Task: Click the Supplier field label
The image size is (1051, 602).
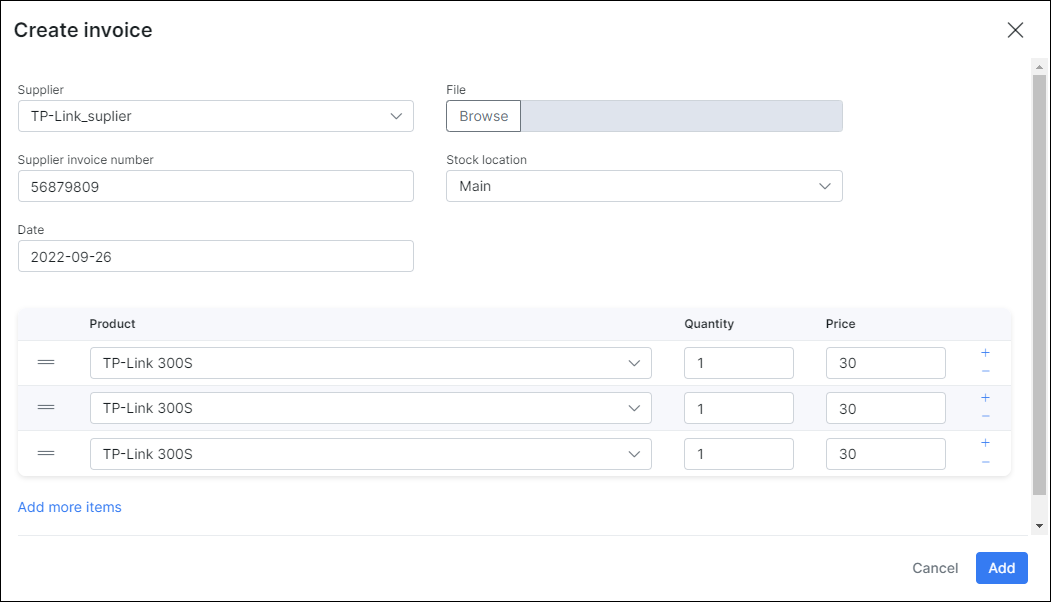Action: tap(41, 90)
